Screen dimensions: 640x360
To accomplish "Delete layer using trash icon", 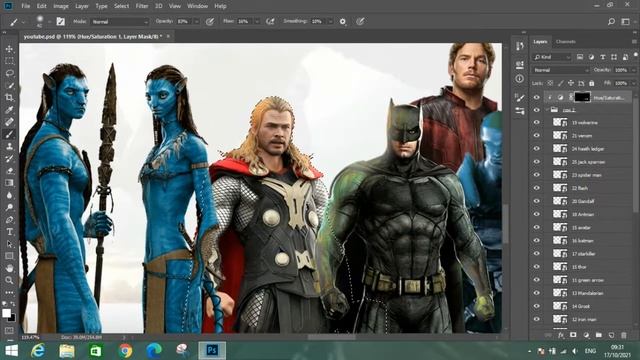I will pos(624,335).
